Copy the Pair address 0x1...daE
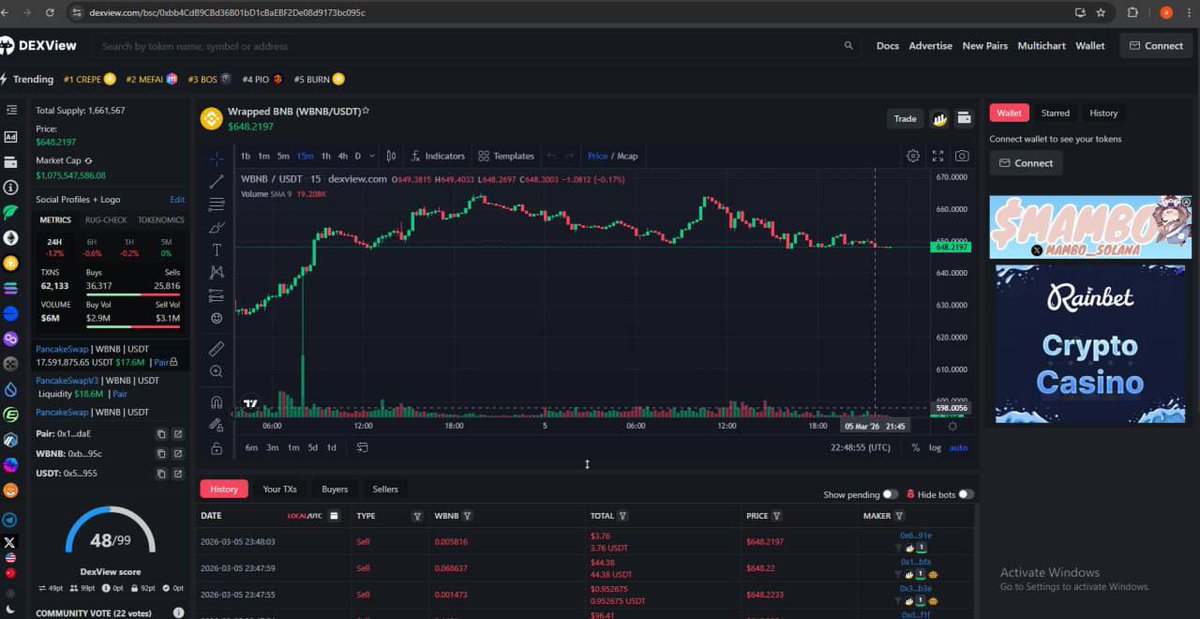This screenshot has height=619, width=1200. pyautogui.click(x=161, y=434)
